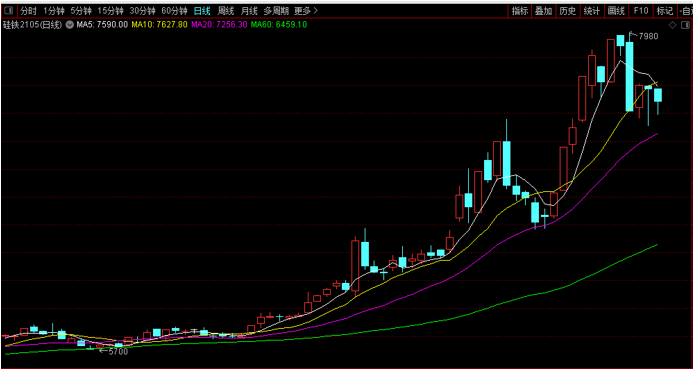This screenshot has height=371, width=700.
Task: Select the 周线 weekly chart tab
Action: tap(226, 11)
